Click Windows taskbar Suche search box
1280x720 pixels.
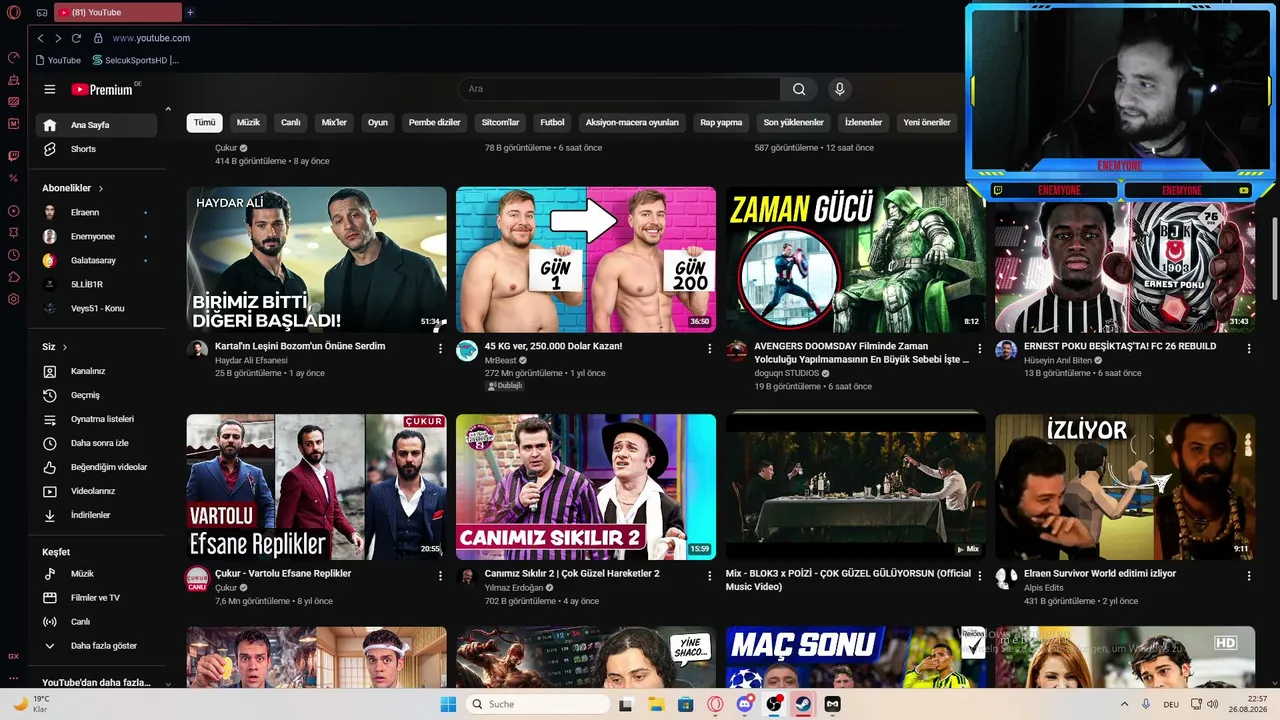click(538, 704)
